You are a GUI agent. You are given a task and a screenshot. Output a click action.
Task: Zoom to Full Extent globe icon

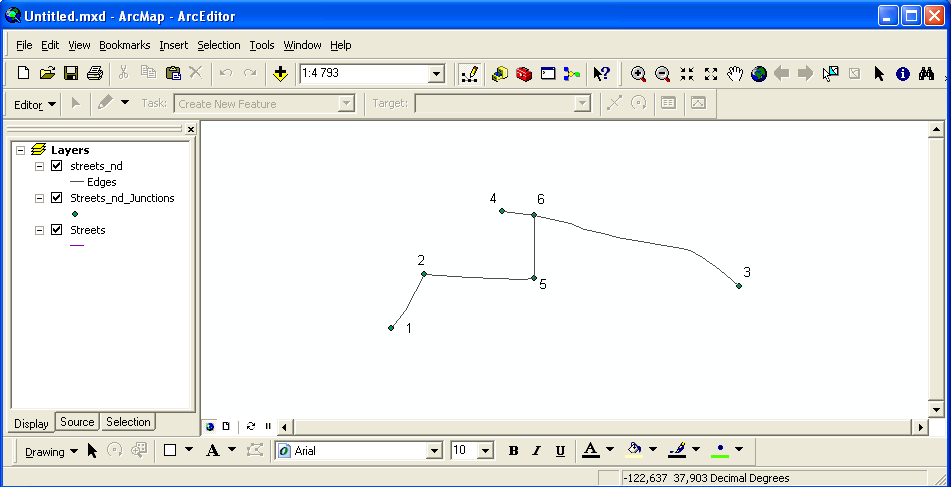759,74
